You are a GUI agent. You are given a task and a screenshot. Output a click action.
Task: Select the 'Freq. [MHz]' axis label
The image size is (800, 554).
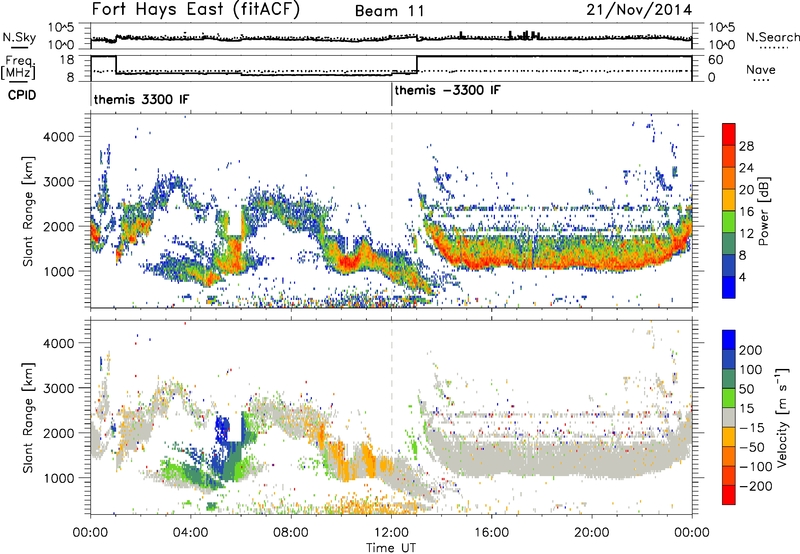[x=19, y=68]
